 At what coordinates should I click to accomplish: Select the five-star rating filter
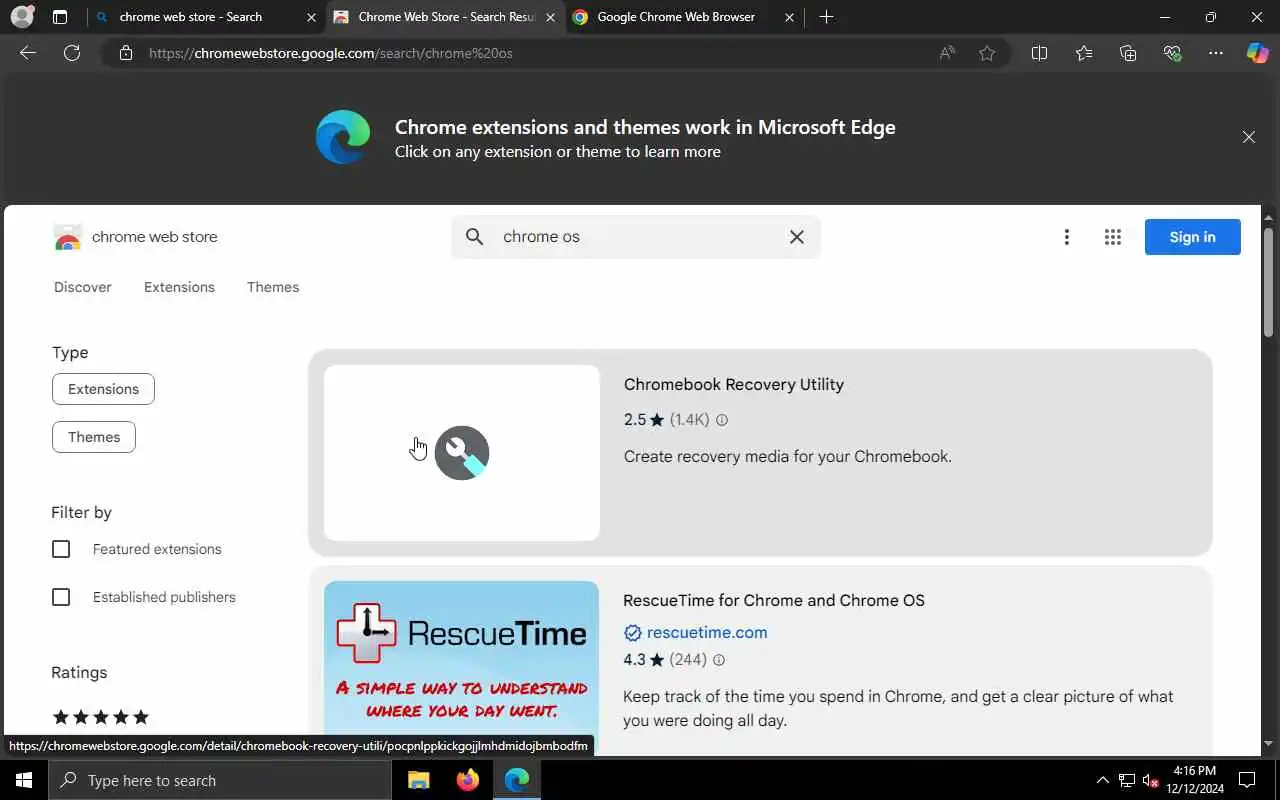click(100, 717)
